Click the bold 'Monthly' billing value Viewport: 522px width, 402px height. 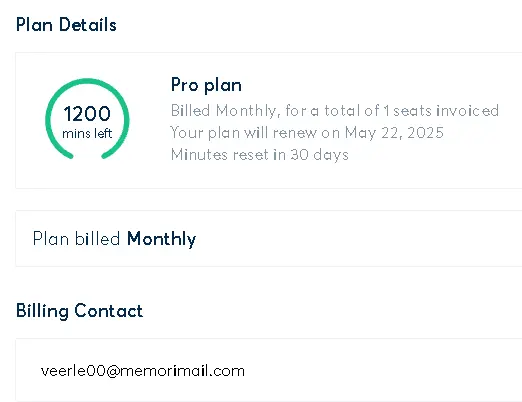(x=161, y=239)
